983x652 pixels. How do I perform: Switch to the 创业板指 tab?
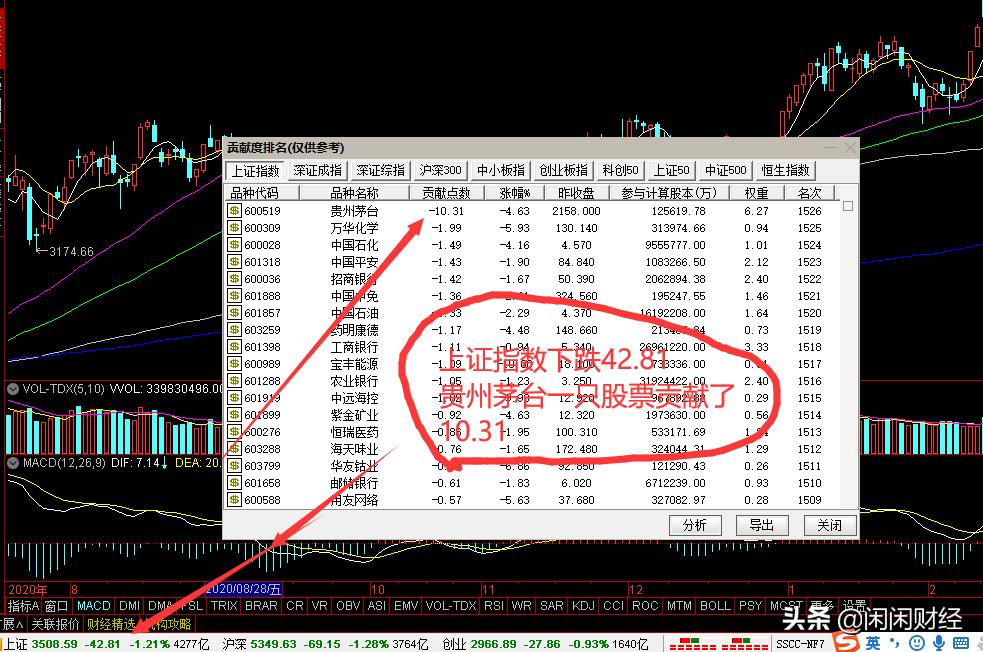coord(564,170)
